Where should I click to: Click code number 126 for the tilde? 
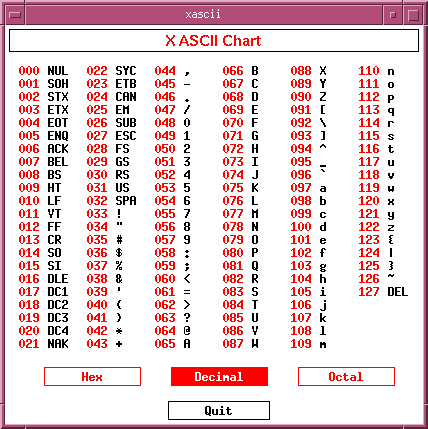point(369,279)
